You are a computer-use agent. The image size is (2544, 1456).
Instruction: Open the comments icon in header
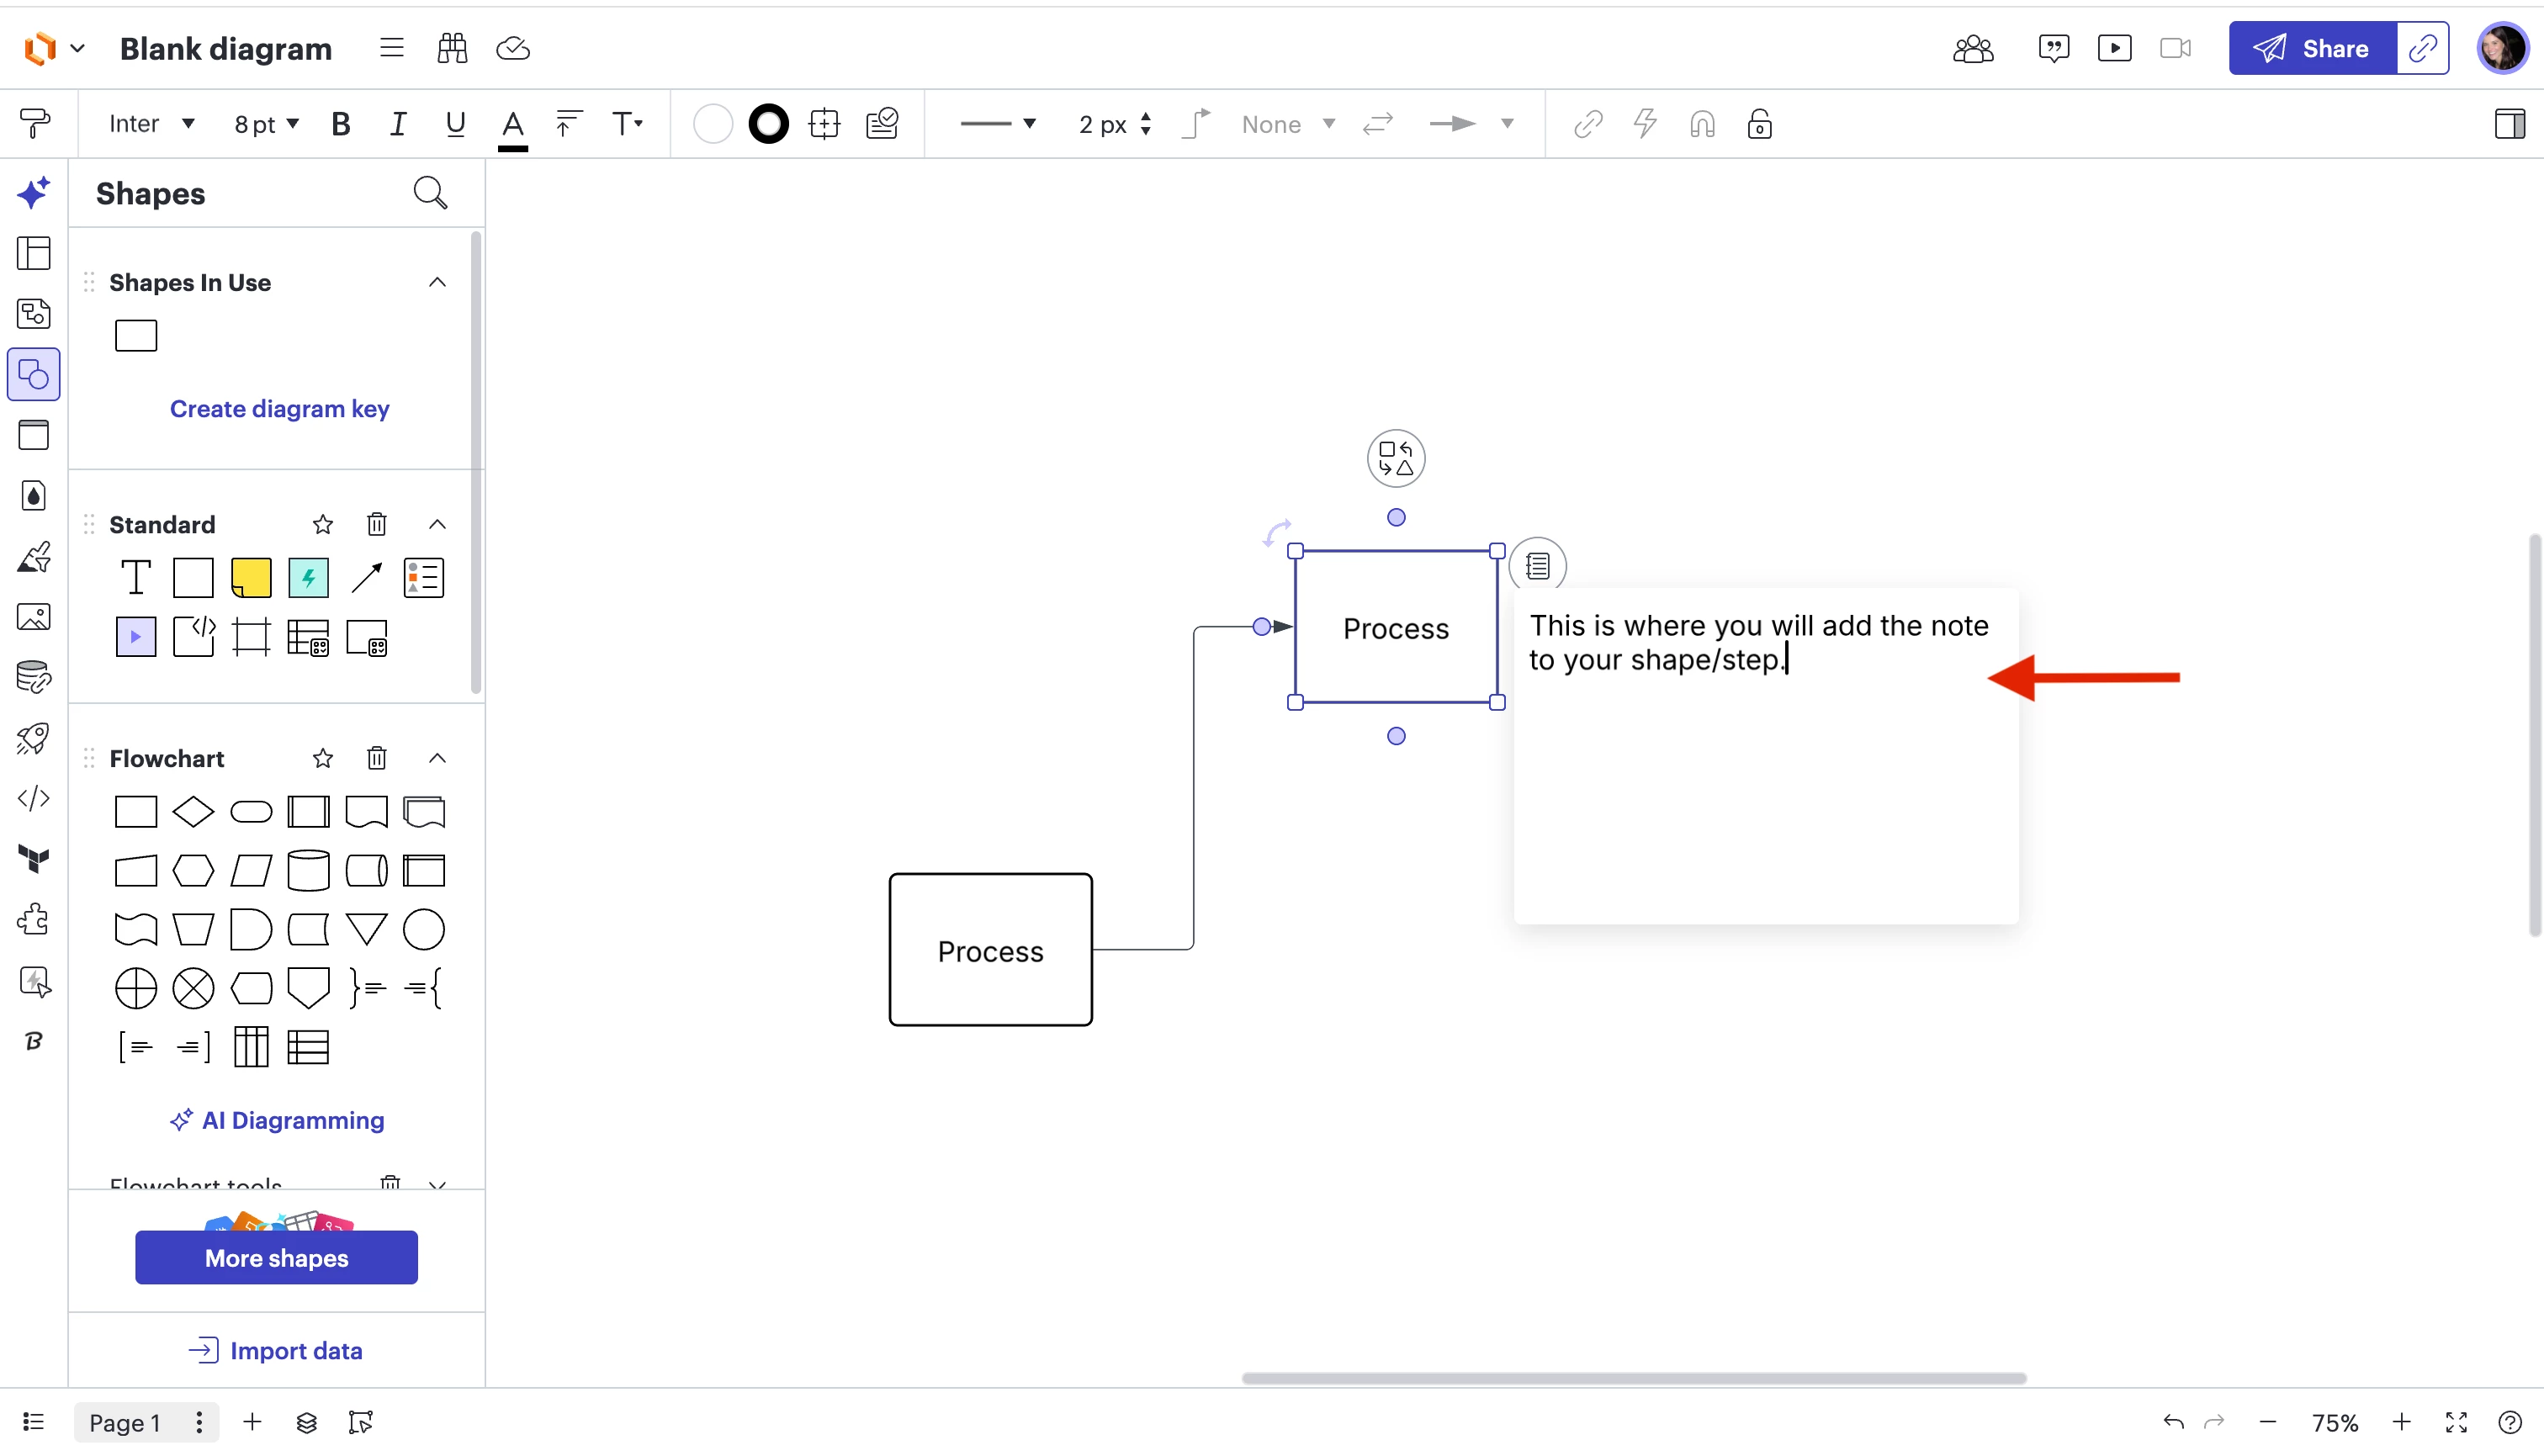2053,48
